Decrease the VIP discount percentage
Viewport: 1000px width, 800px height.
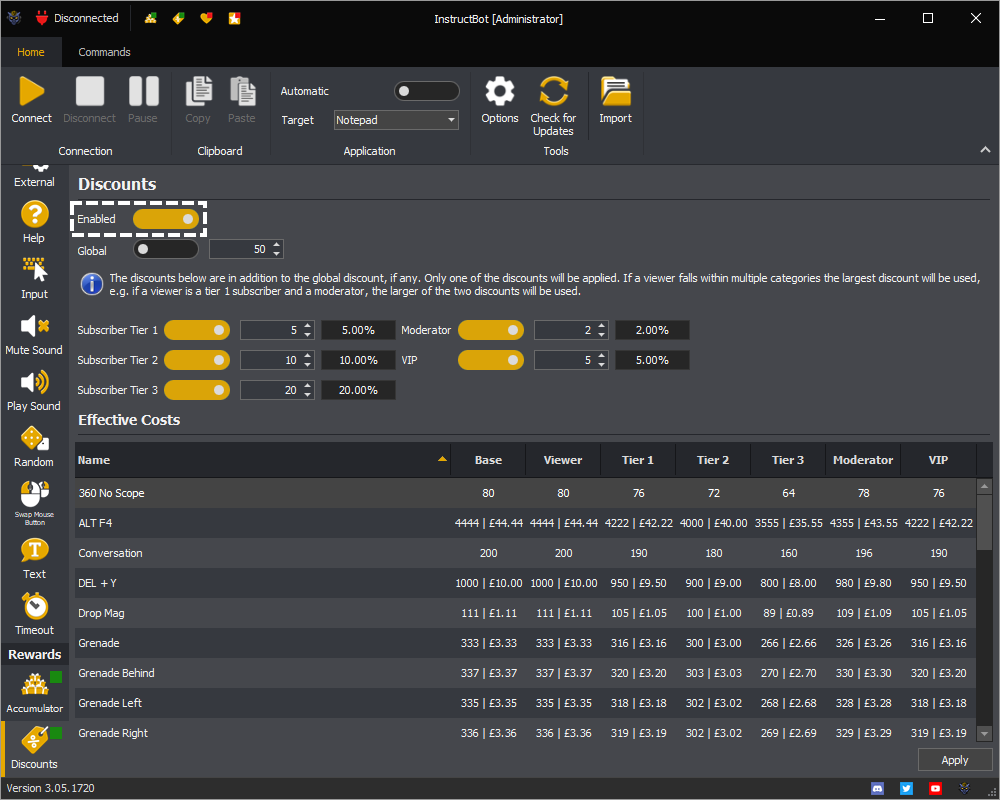pyautogui.click(x=602, y=364)
